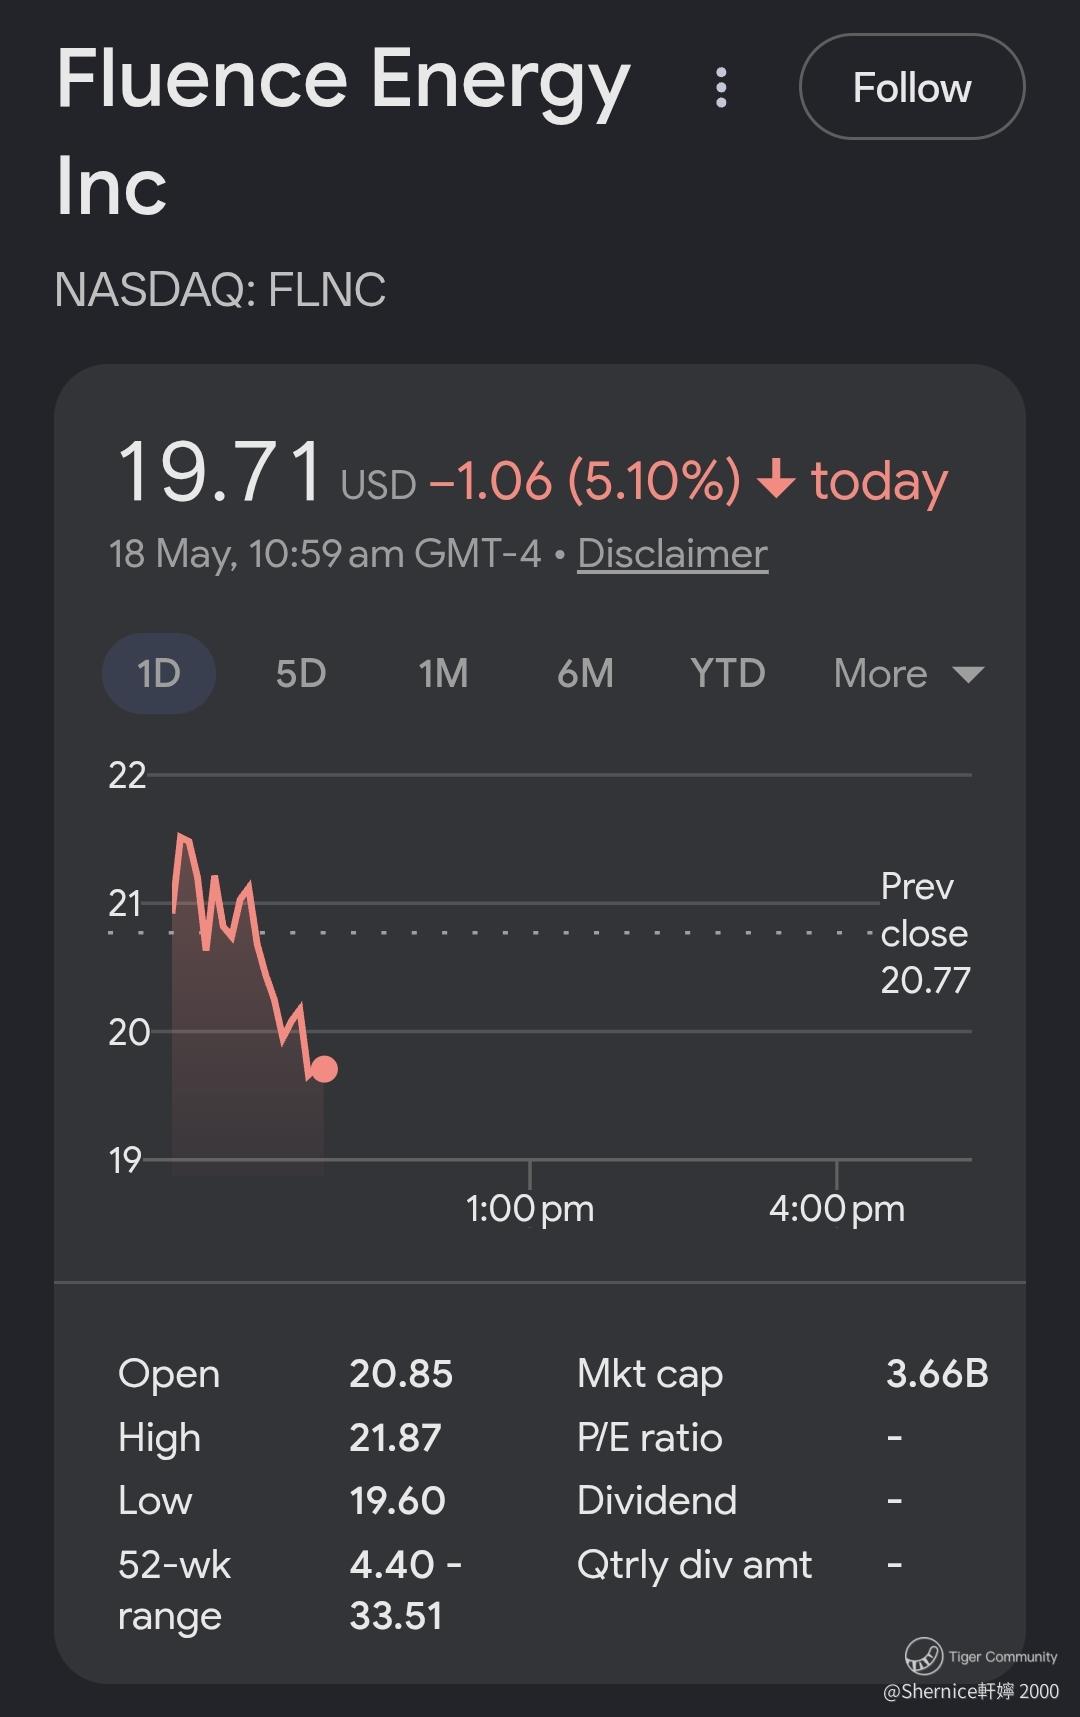Click the Mkt cap 3.66B value
The image size is (1080, 1717).
pos(937,1373)
